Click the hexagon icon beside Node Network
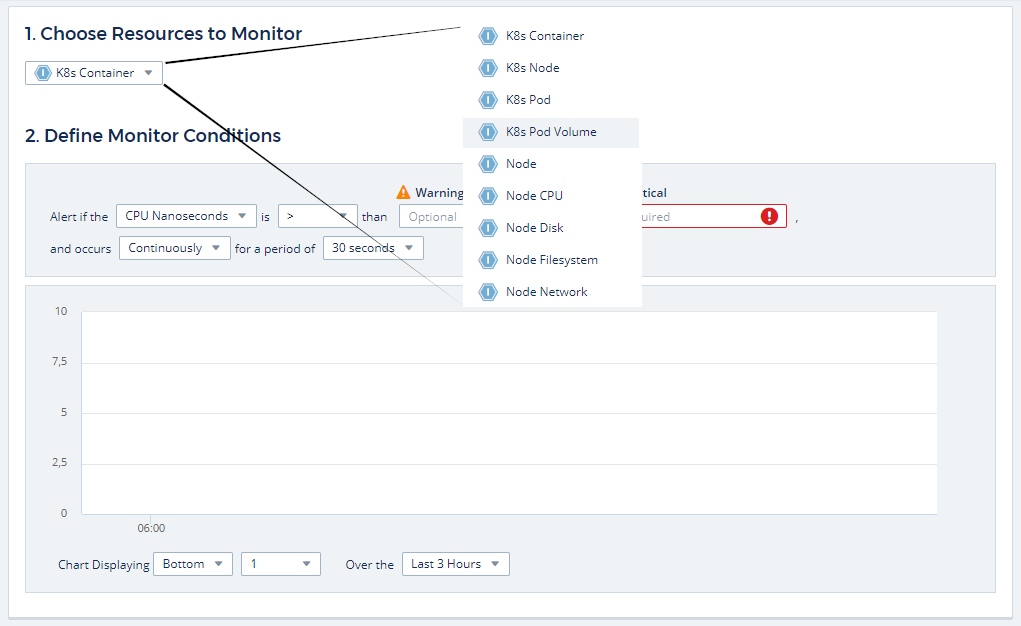Screen dimensions: 1021x626 pos(488,292)
